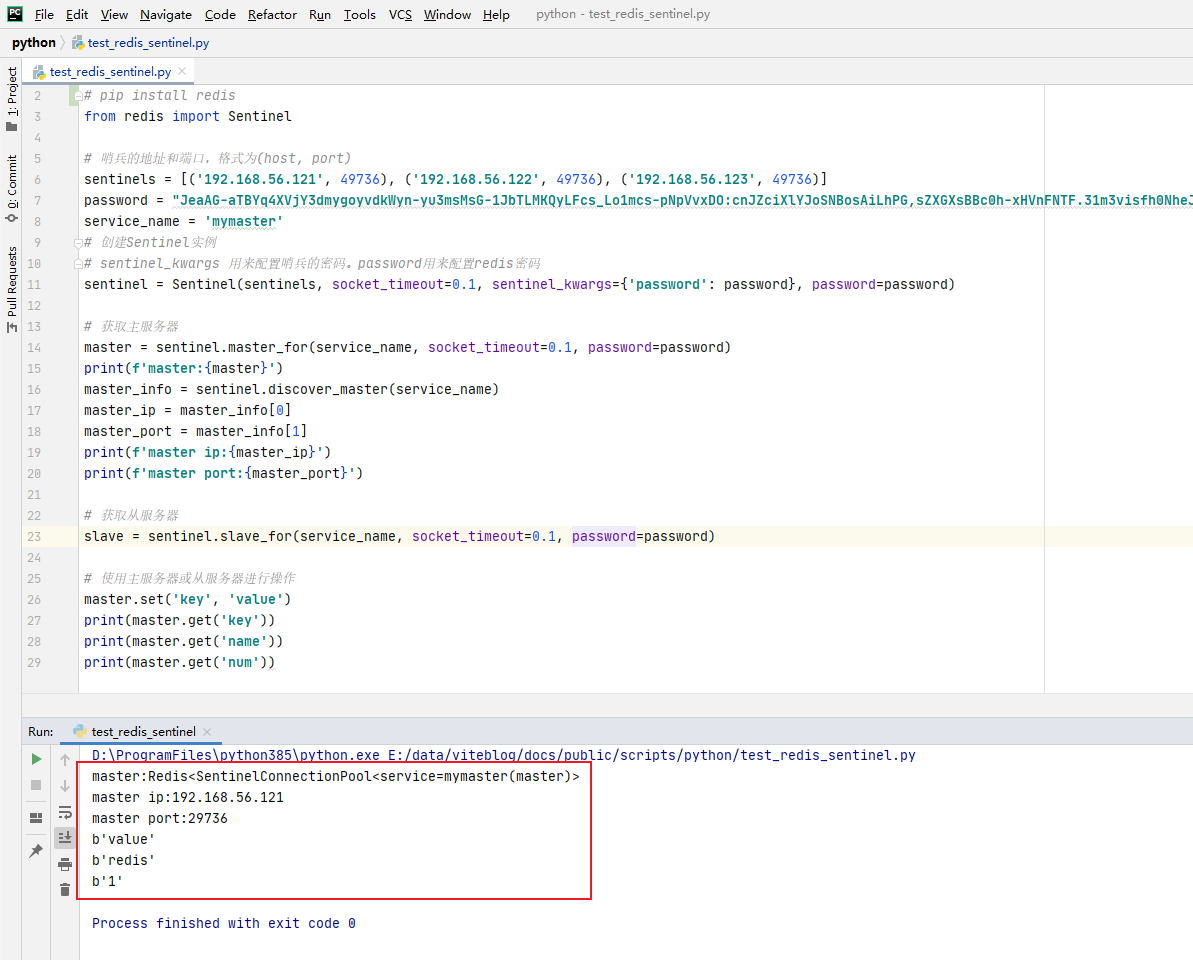Click the master.set('key', 'value') line
1193x960 pixels.
pos(187,599)
